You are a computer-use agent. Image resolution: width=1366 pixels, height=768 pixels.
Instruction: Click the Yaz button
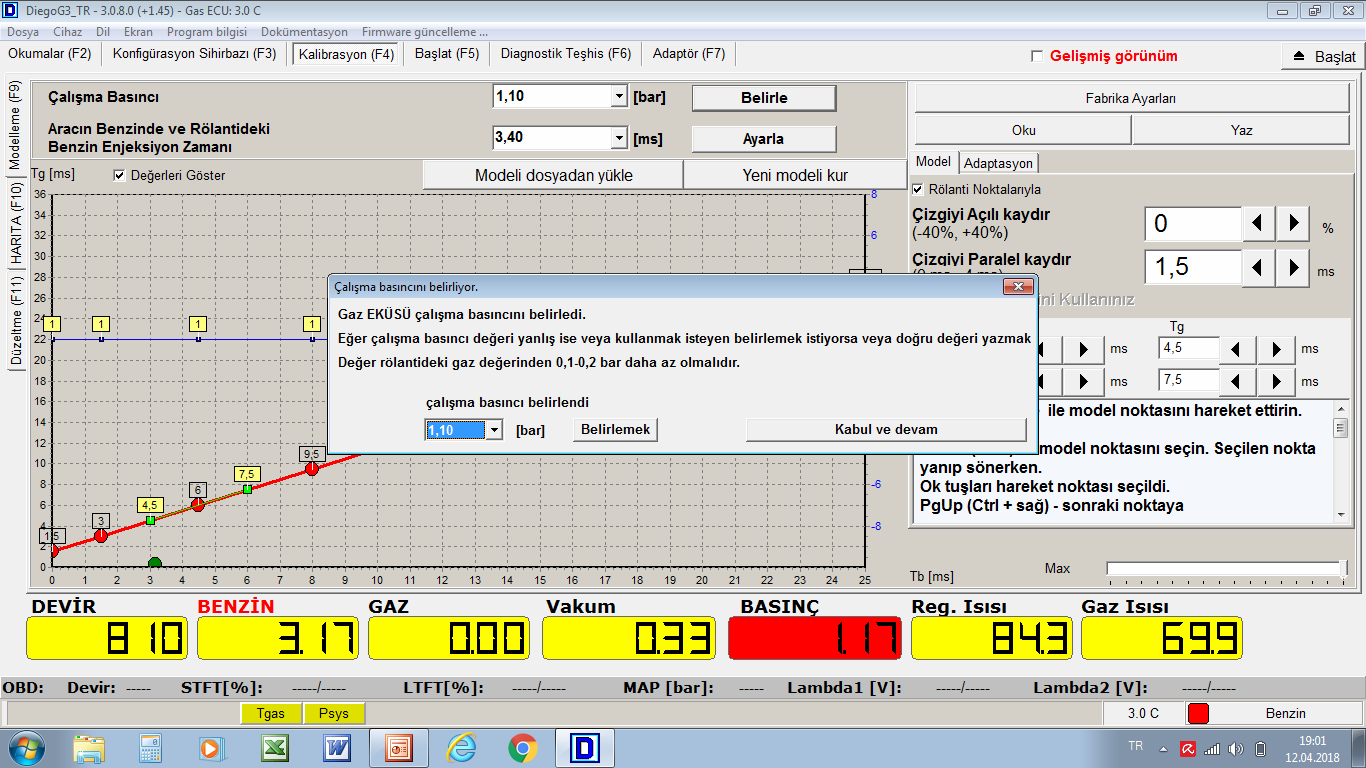pos(1241,130)
